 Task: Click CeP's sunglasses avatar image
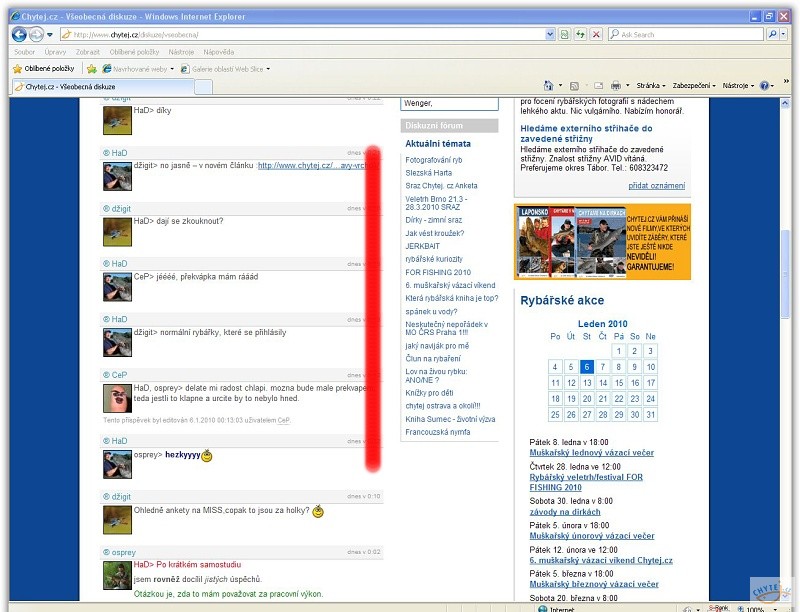click(x=117, y=398)
